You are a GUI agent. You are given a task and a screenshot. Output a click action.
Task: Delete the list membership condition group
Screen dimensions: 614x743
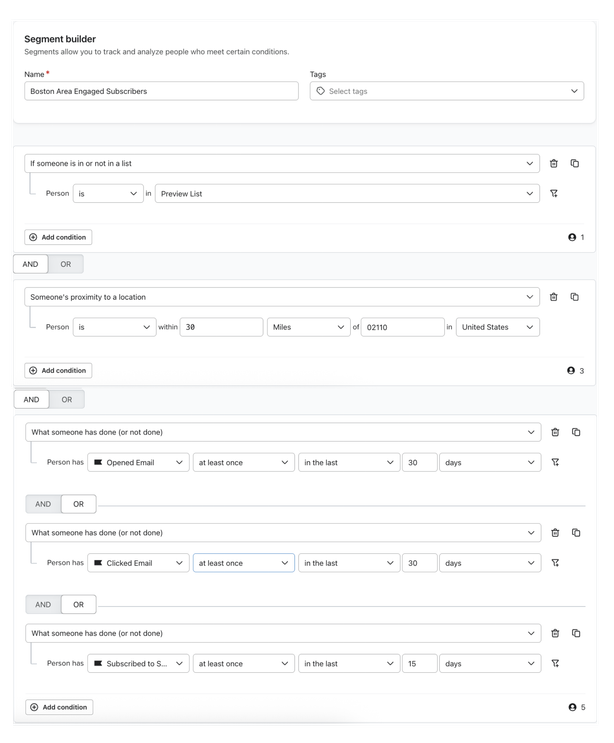[x=553, y=163]
